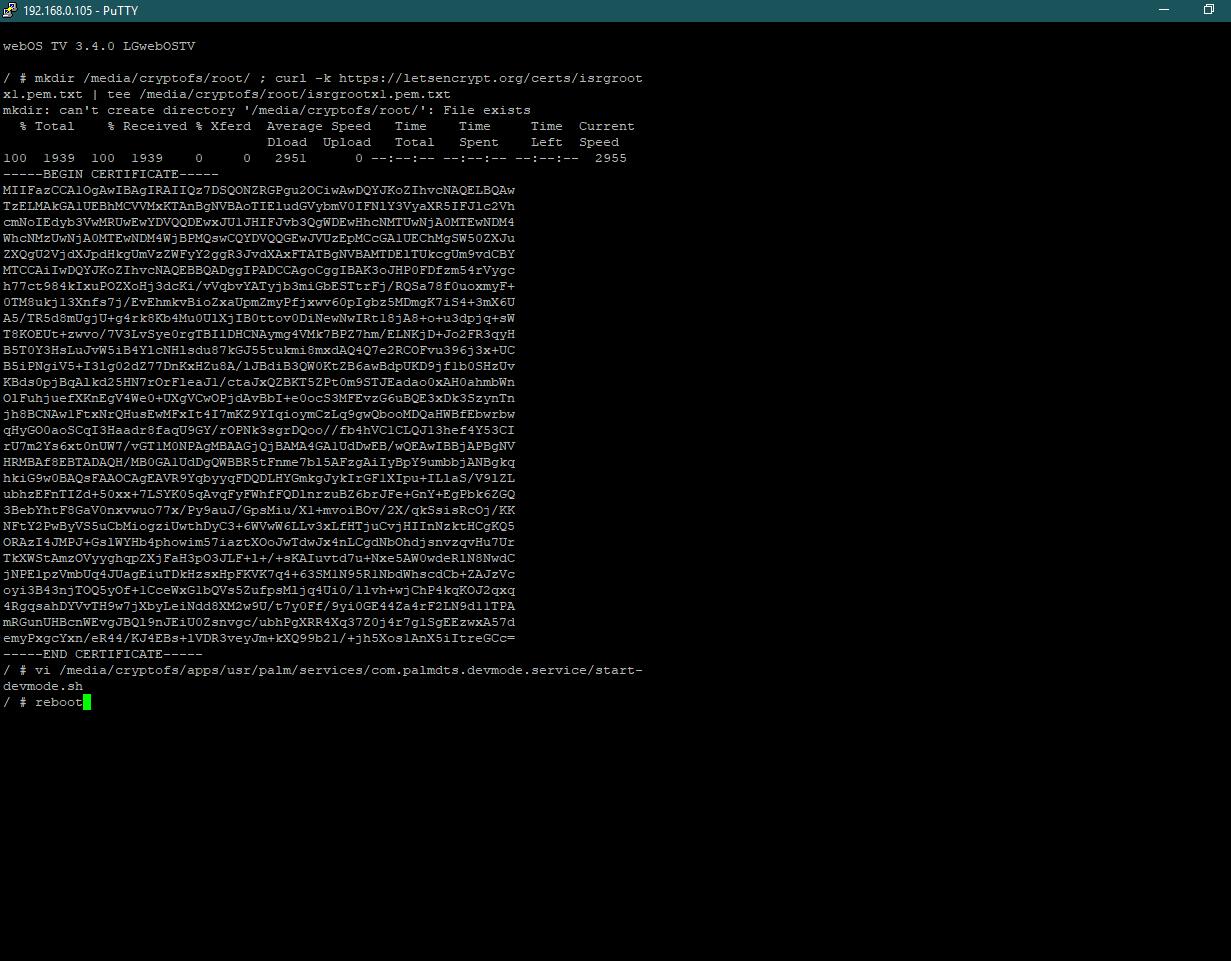This screenshot has height=961, width=1231.
Task: Click the 'Dload' sub-header text
Action: (x=287, y=142)
